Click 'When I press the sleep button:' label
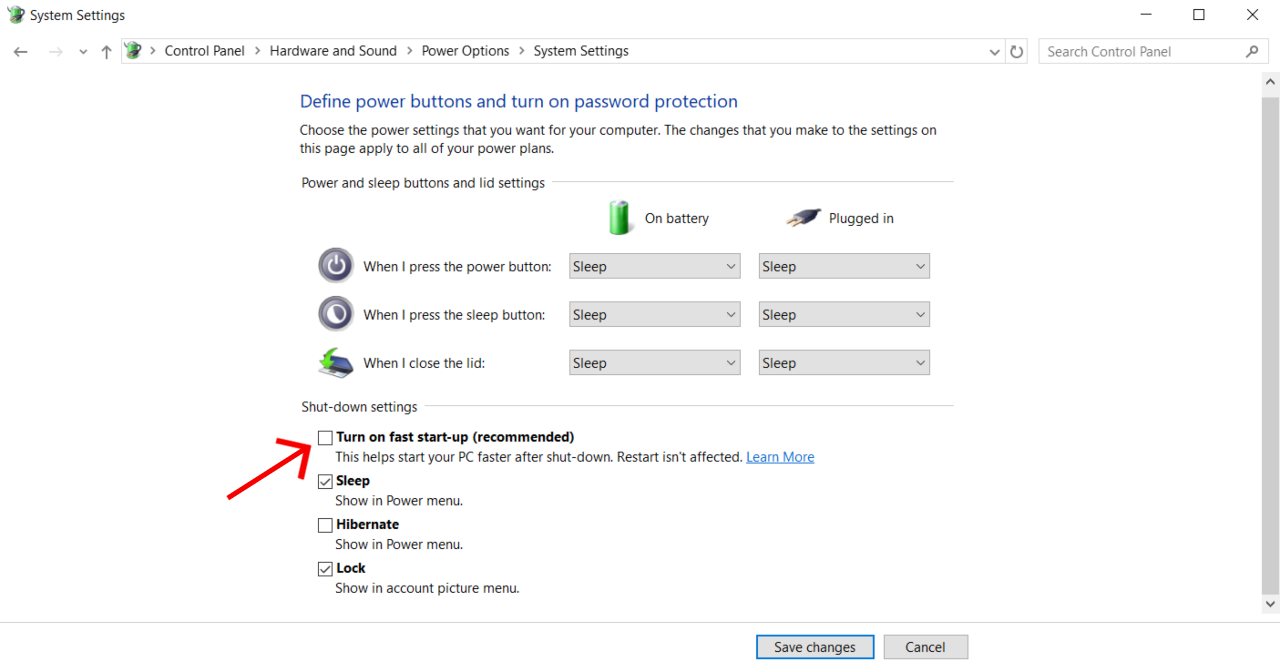Screen dimensions: 1280x672 point(454,314)
